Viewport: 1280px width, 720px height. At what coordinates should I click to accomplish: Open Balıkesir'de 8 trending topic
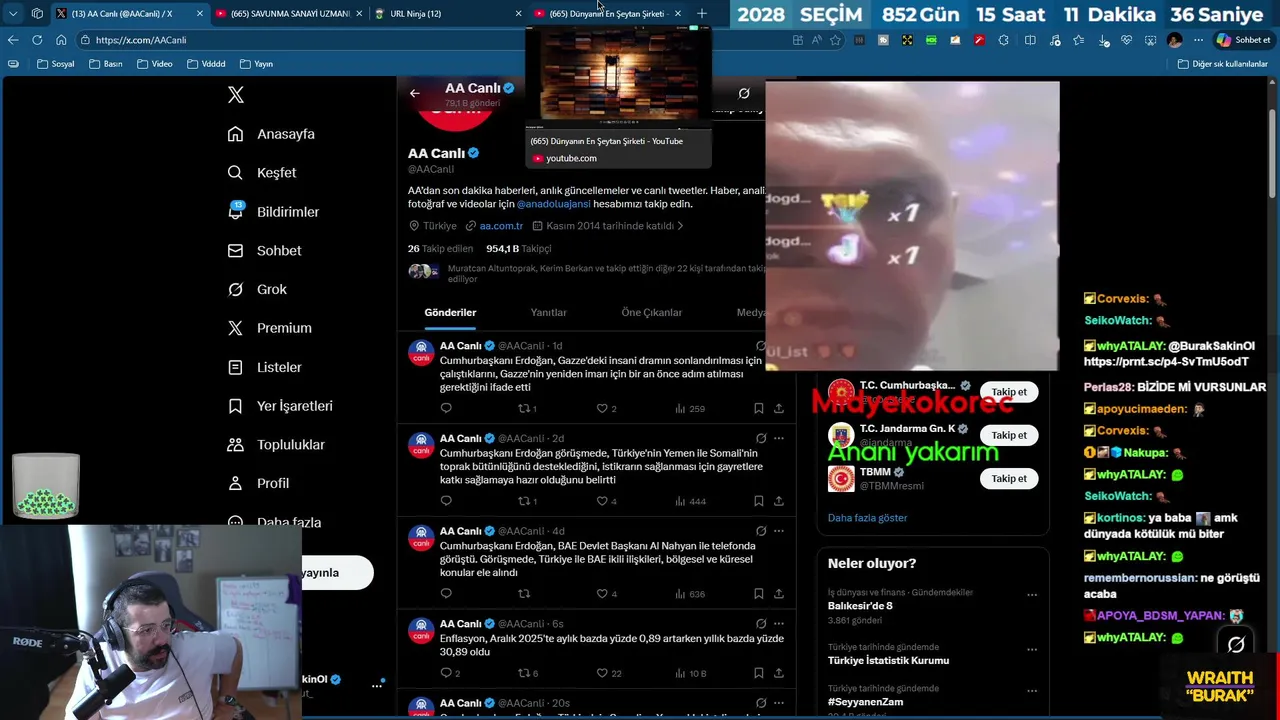click(860, 606)
